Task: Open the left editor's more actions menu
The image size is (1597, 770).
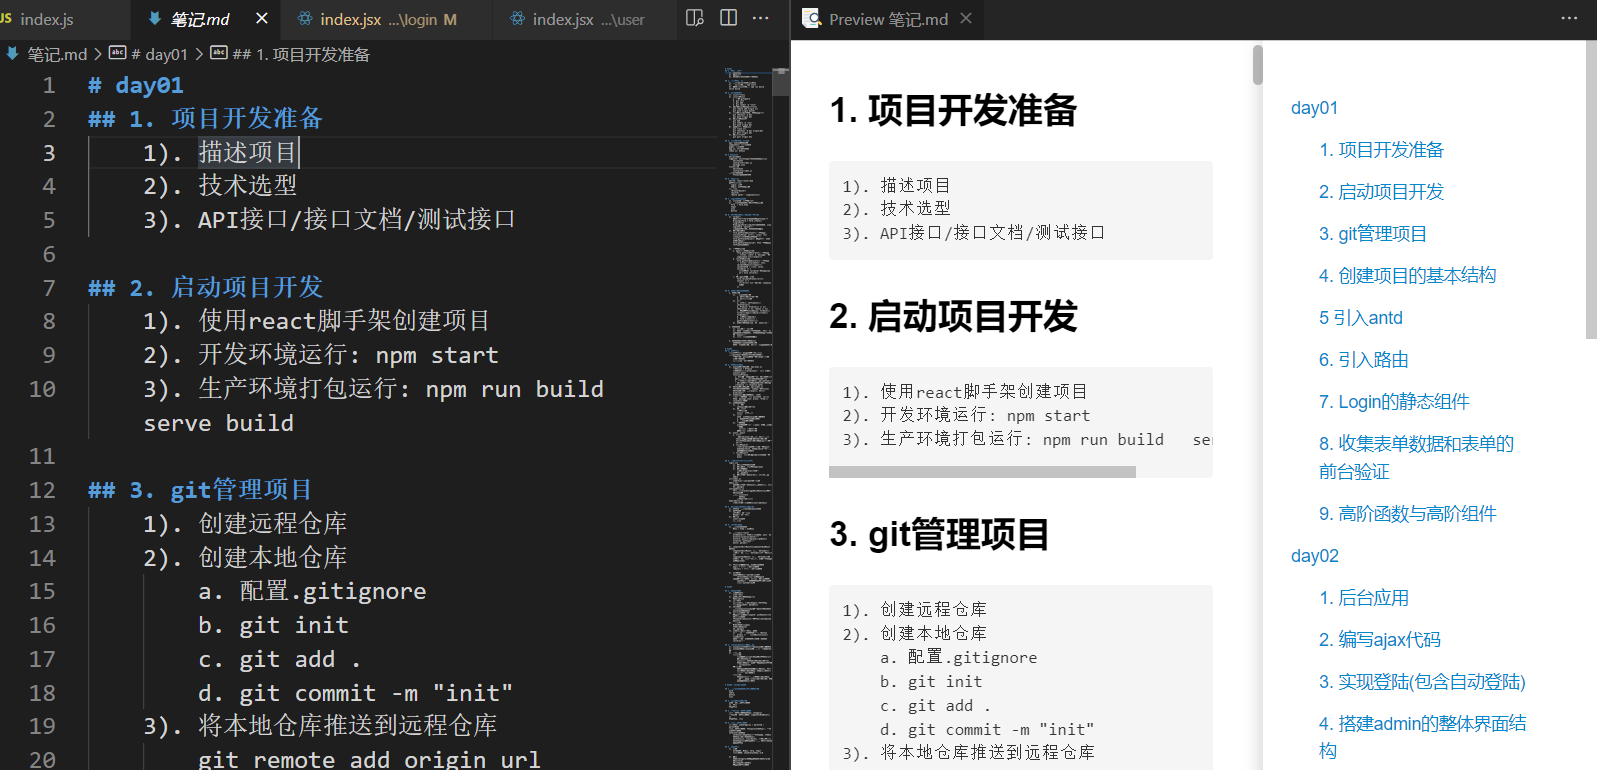Action: click(x=761, y=18)
